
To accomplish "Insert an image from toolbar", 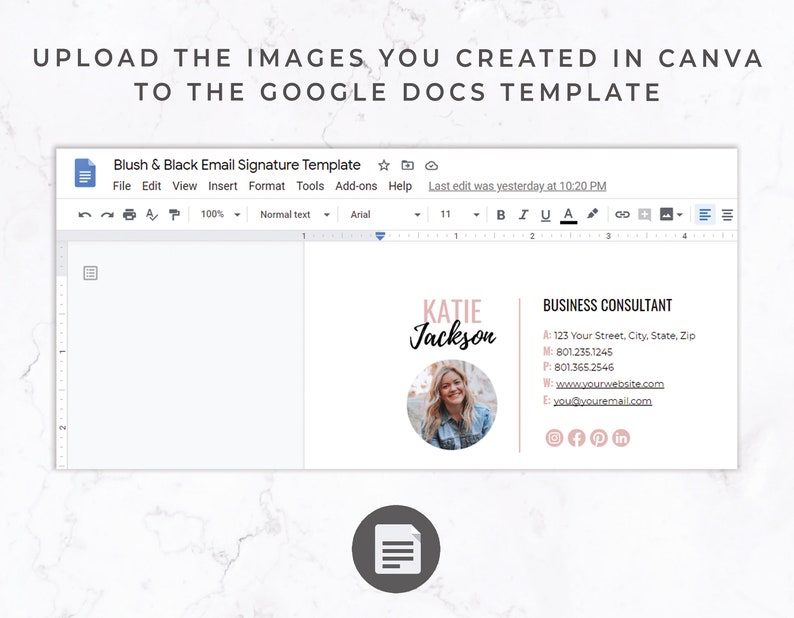I will point(666,214).
